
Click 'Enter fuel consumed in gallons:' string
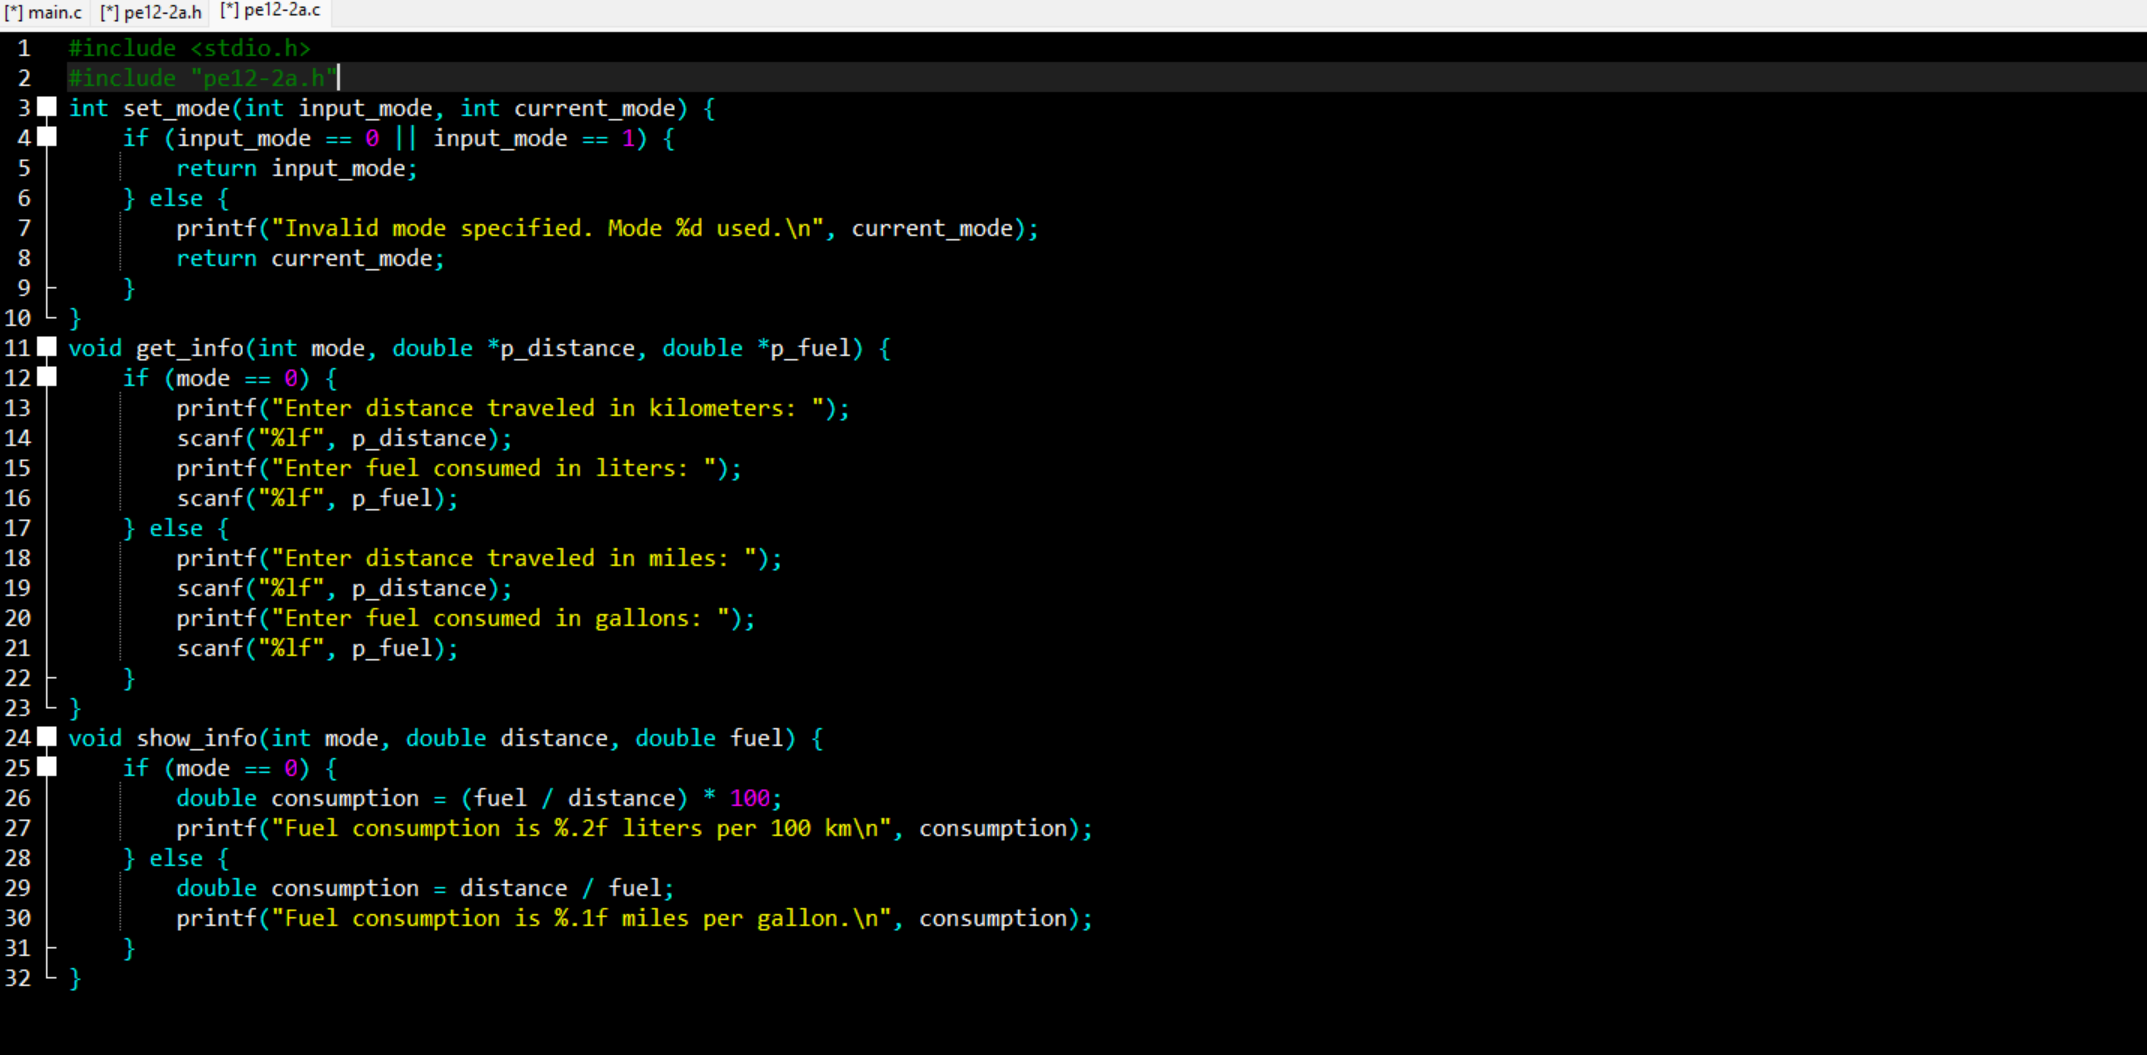point(501,618)
